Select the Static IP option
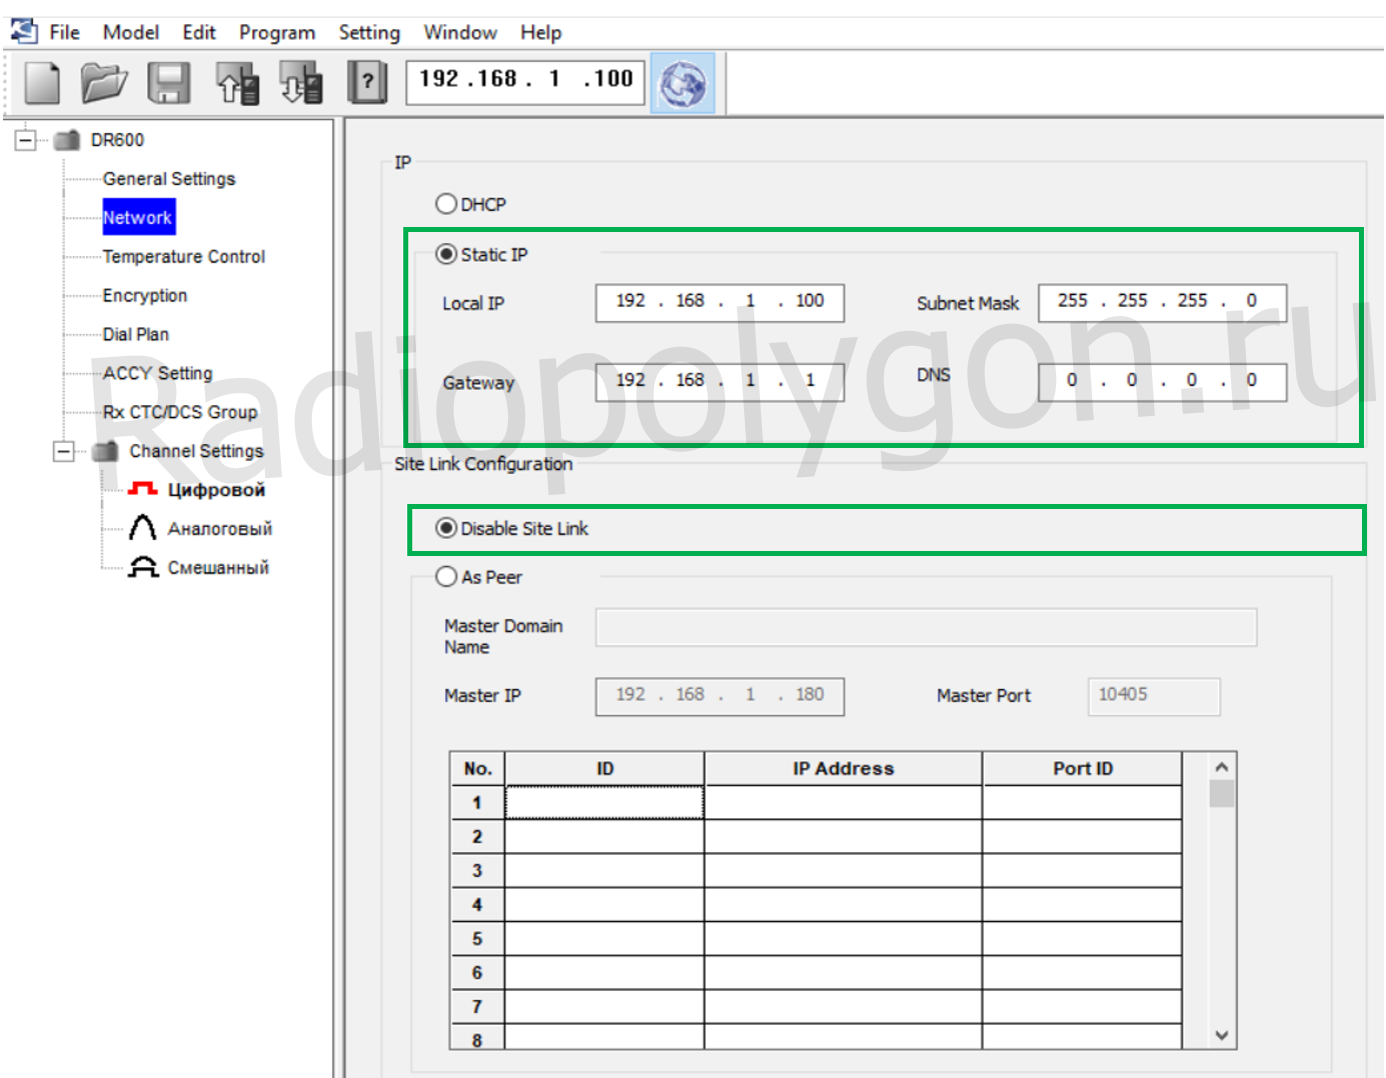The width and height of the screenshot is (1386, 1078). click(446, 254)
